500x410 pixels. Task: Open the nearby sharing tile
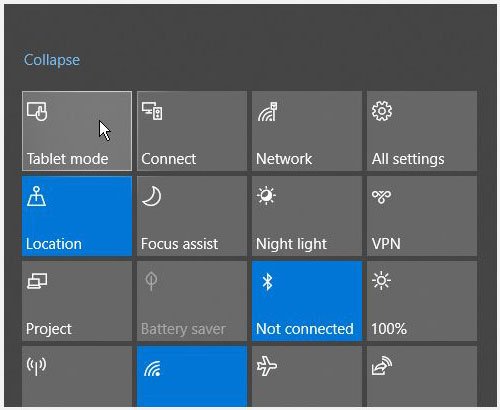[x=422, y=376]
